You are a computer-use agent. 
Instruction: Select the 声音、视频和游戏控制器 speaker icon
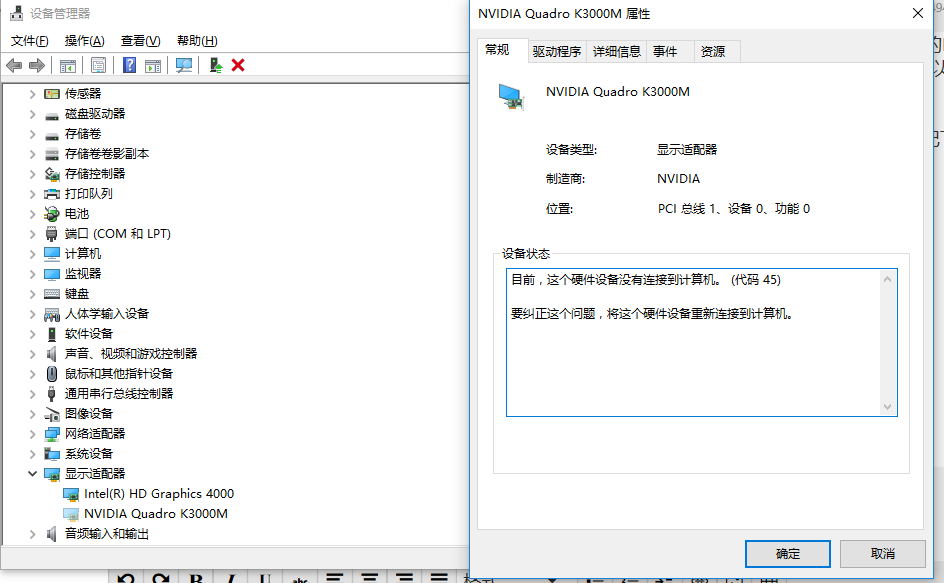coord(52,354)
